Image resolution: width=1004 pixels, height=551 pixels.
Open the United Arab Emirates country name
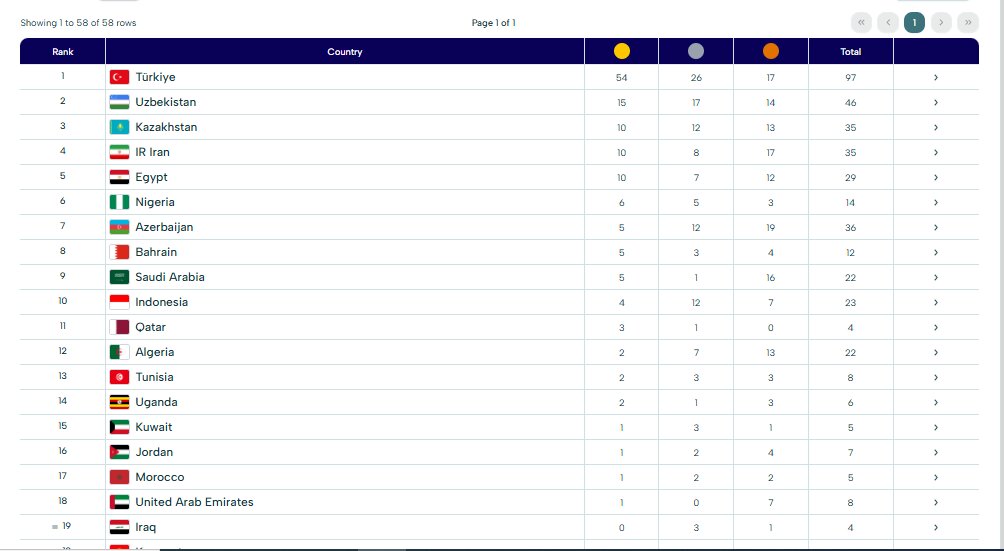(194, 502)
